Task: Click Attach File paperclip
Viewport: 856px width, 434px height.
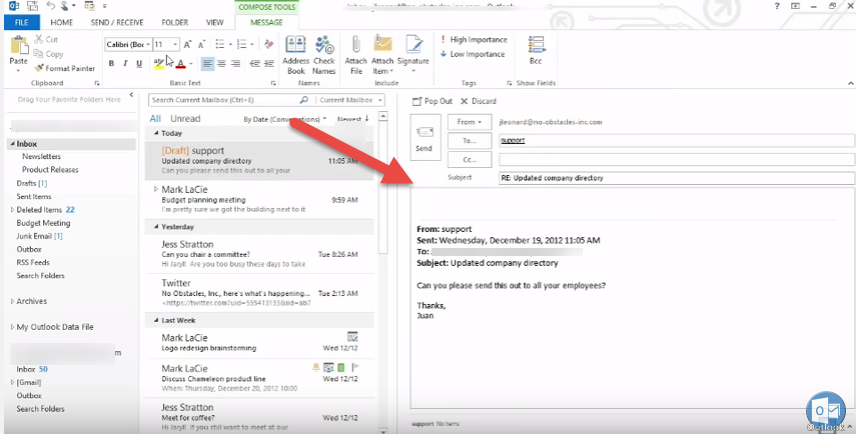Action: pos(355,55)
